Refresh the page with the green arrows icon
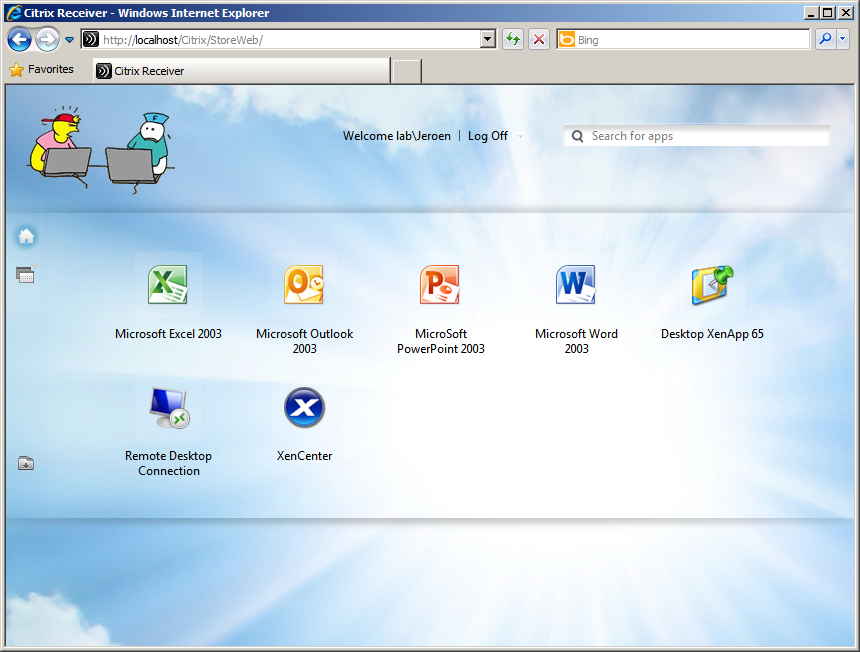The width and height of the screenshot is (860, 652). pyautogui.click(x=513, y=39)
